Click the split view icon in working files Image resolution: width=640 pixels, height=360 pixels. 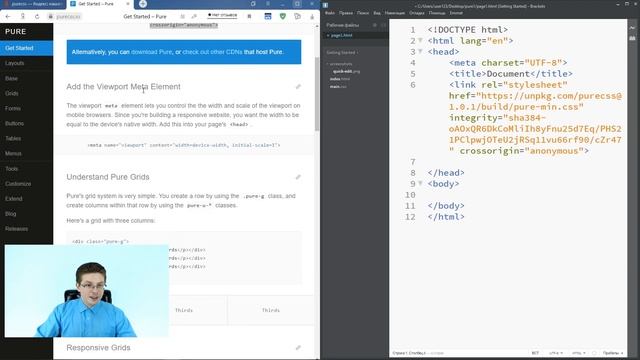383,25
